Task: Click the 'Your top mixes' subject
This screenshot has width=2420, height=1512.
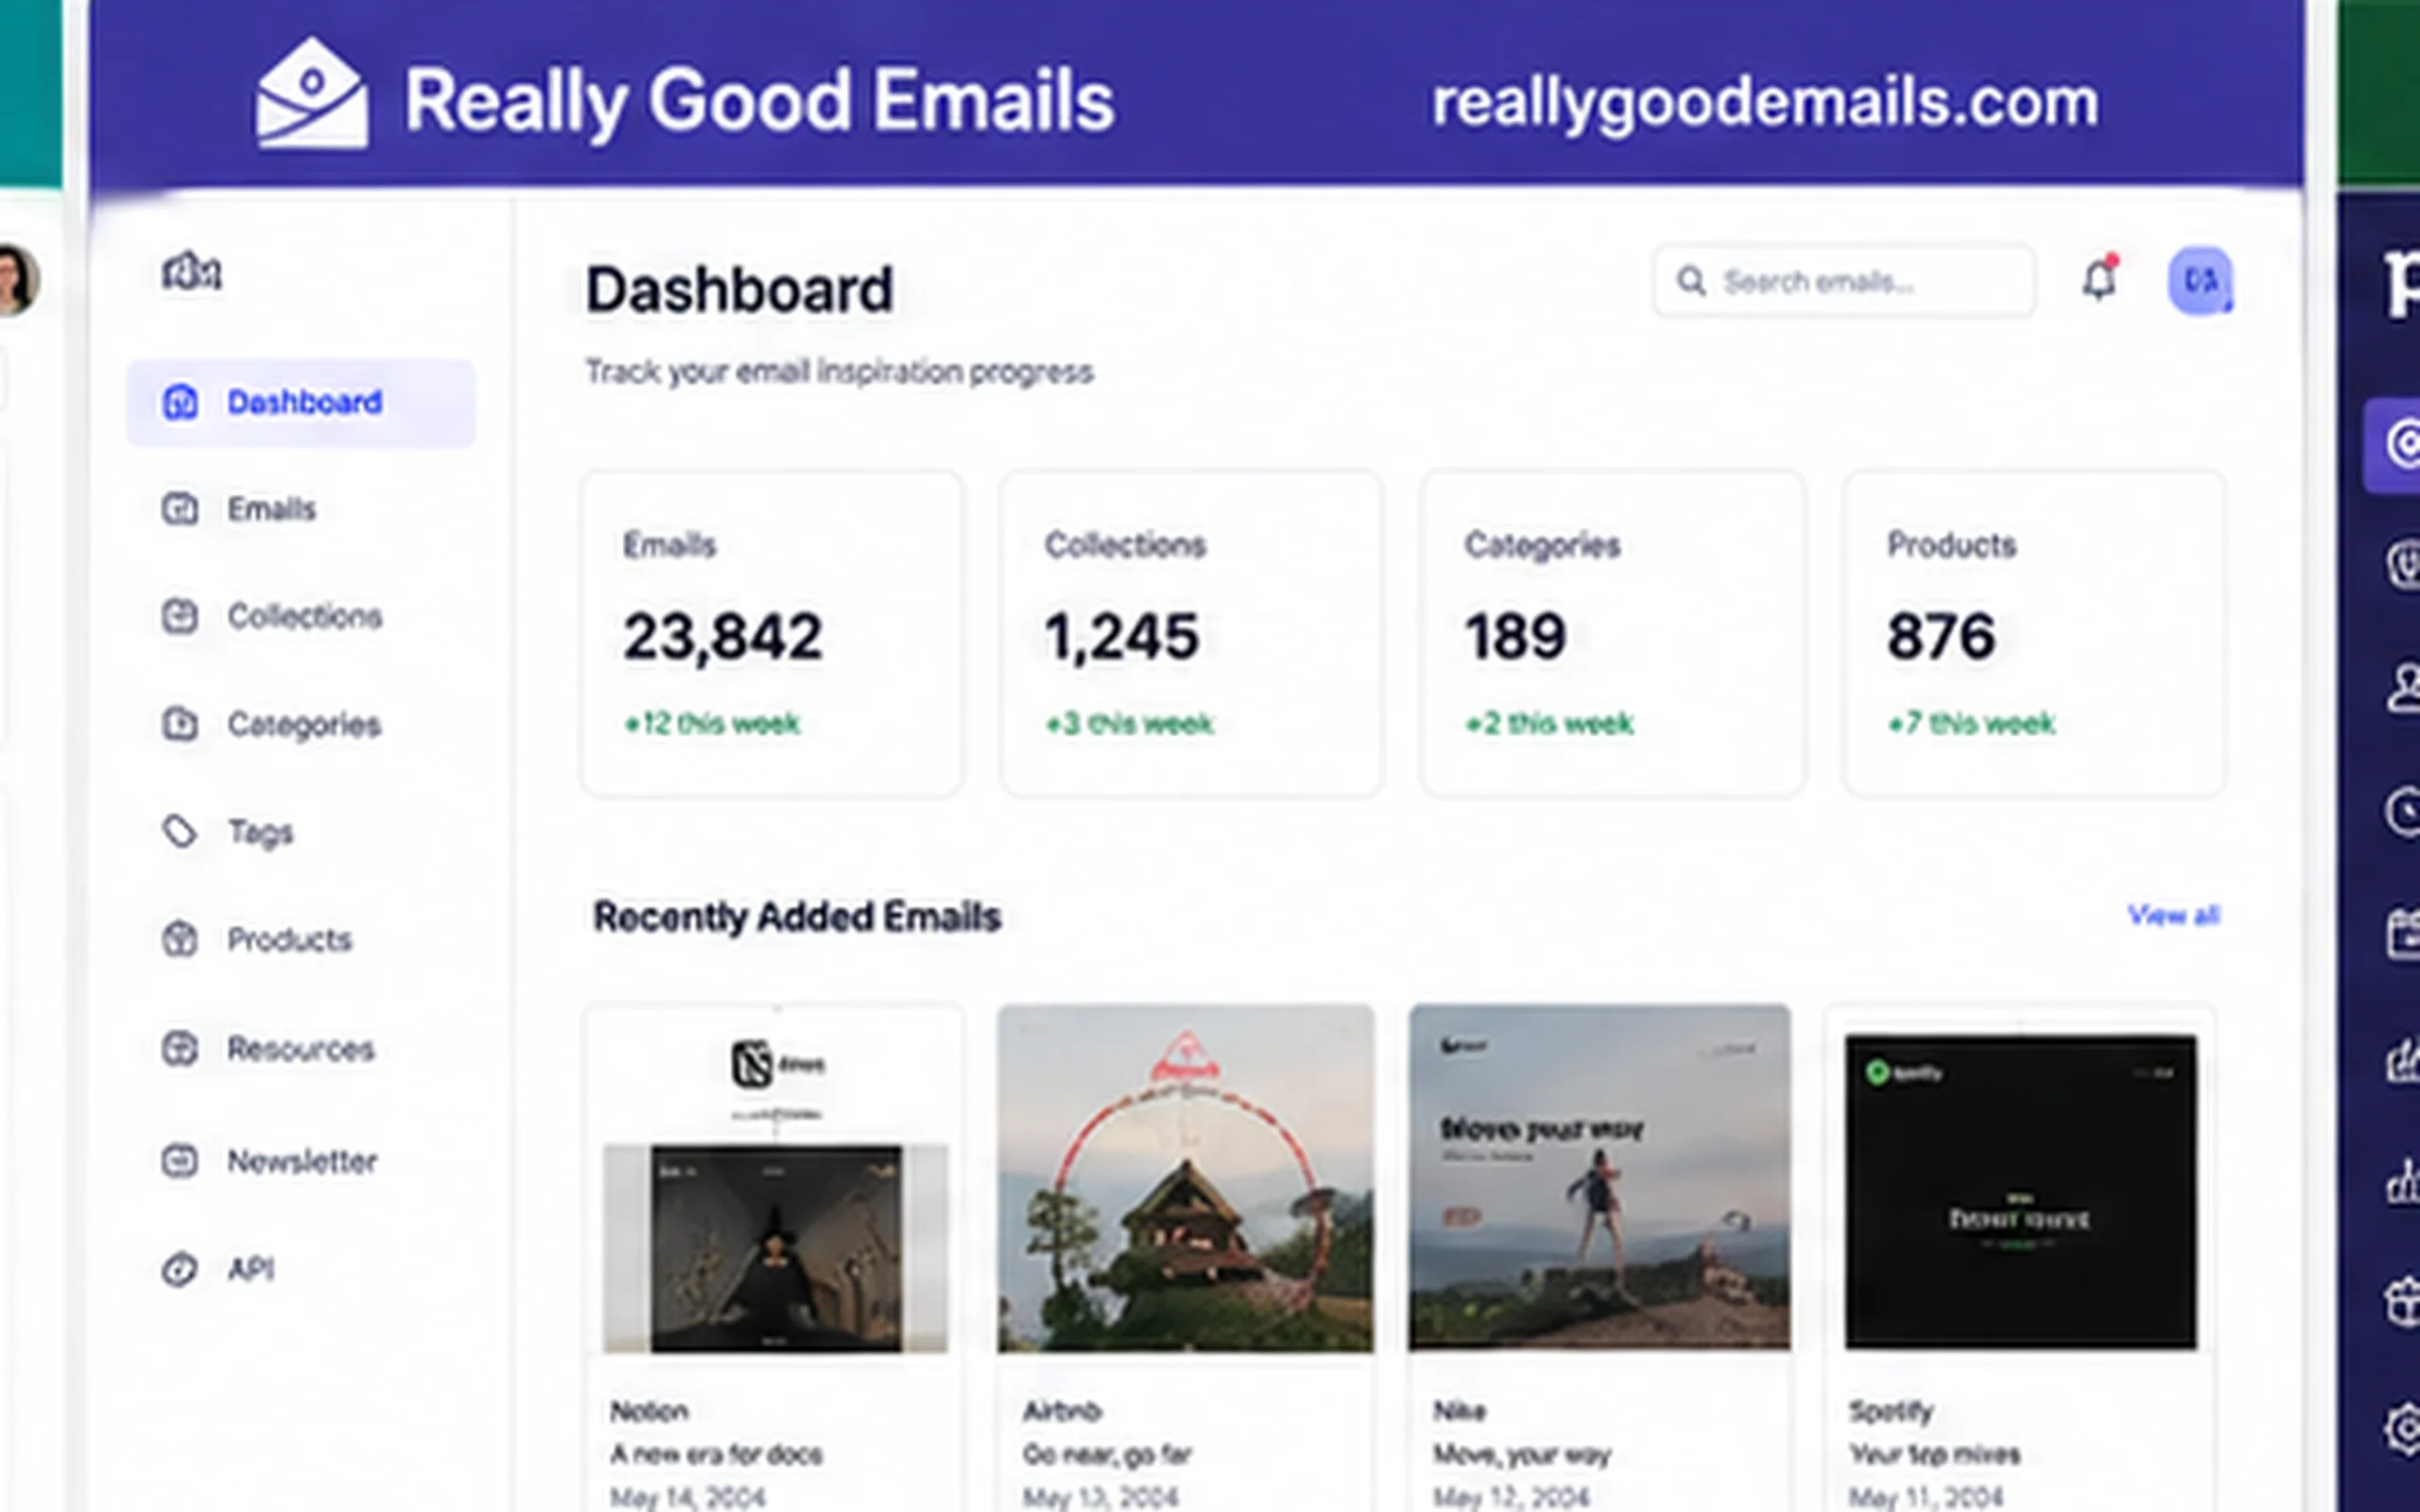Action: 1934,1455
